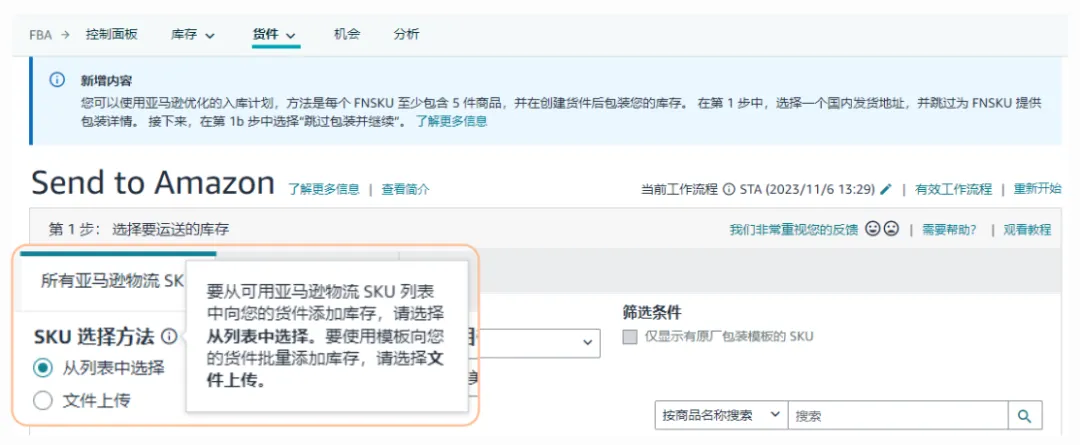Screen dimensions: 1080x445
Task: Click the 观看教程 link
Action: [1027, 229]
